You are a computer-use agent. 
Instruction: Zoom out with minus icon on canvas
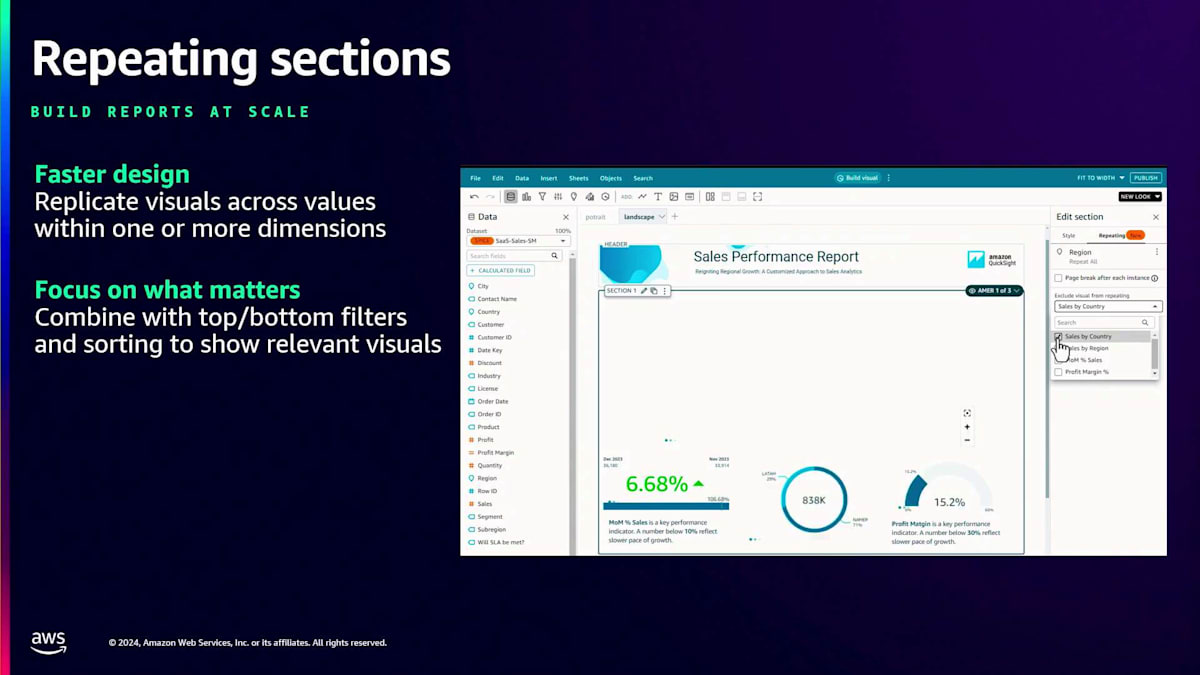click(967, 440)
